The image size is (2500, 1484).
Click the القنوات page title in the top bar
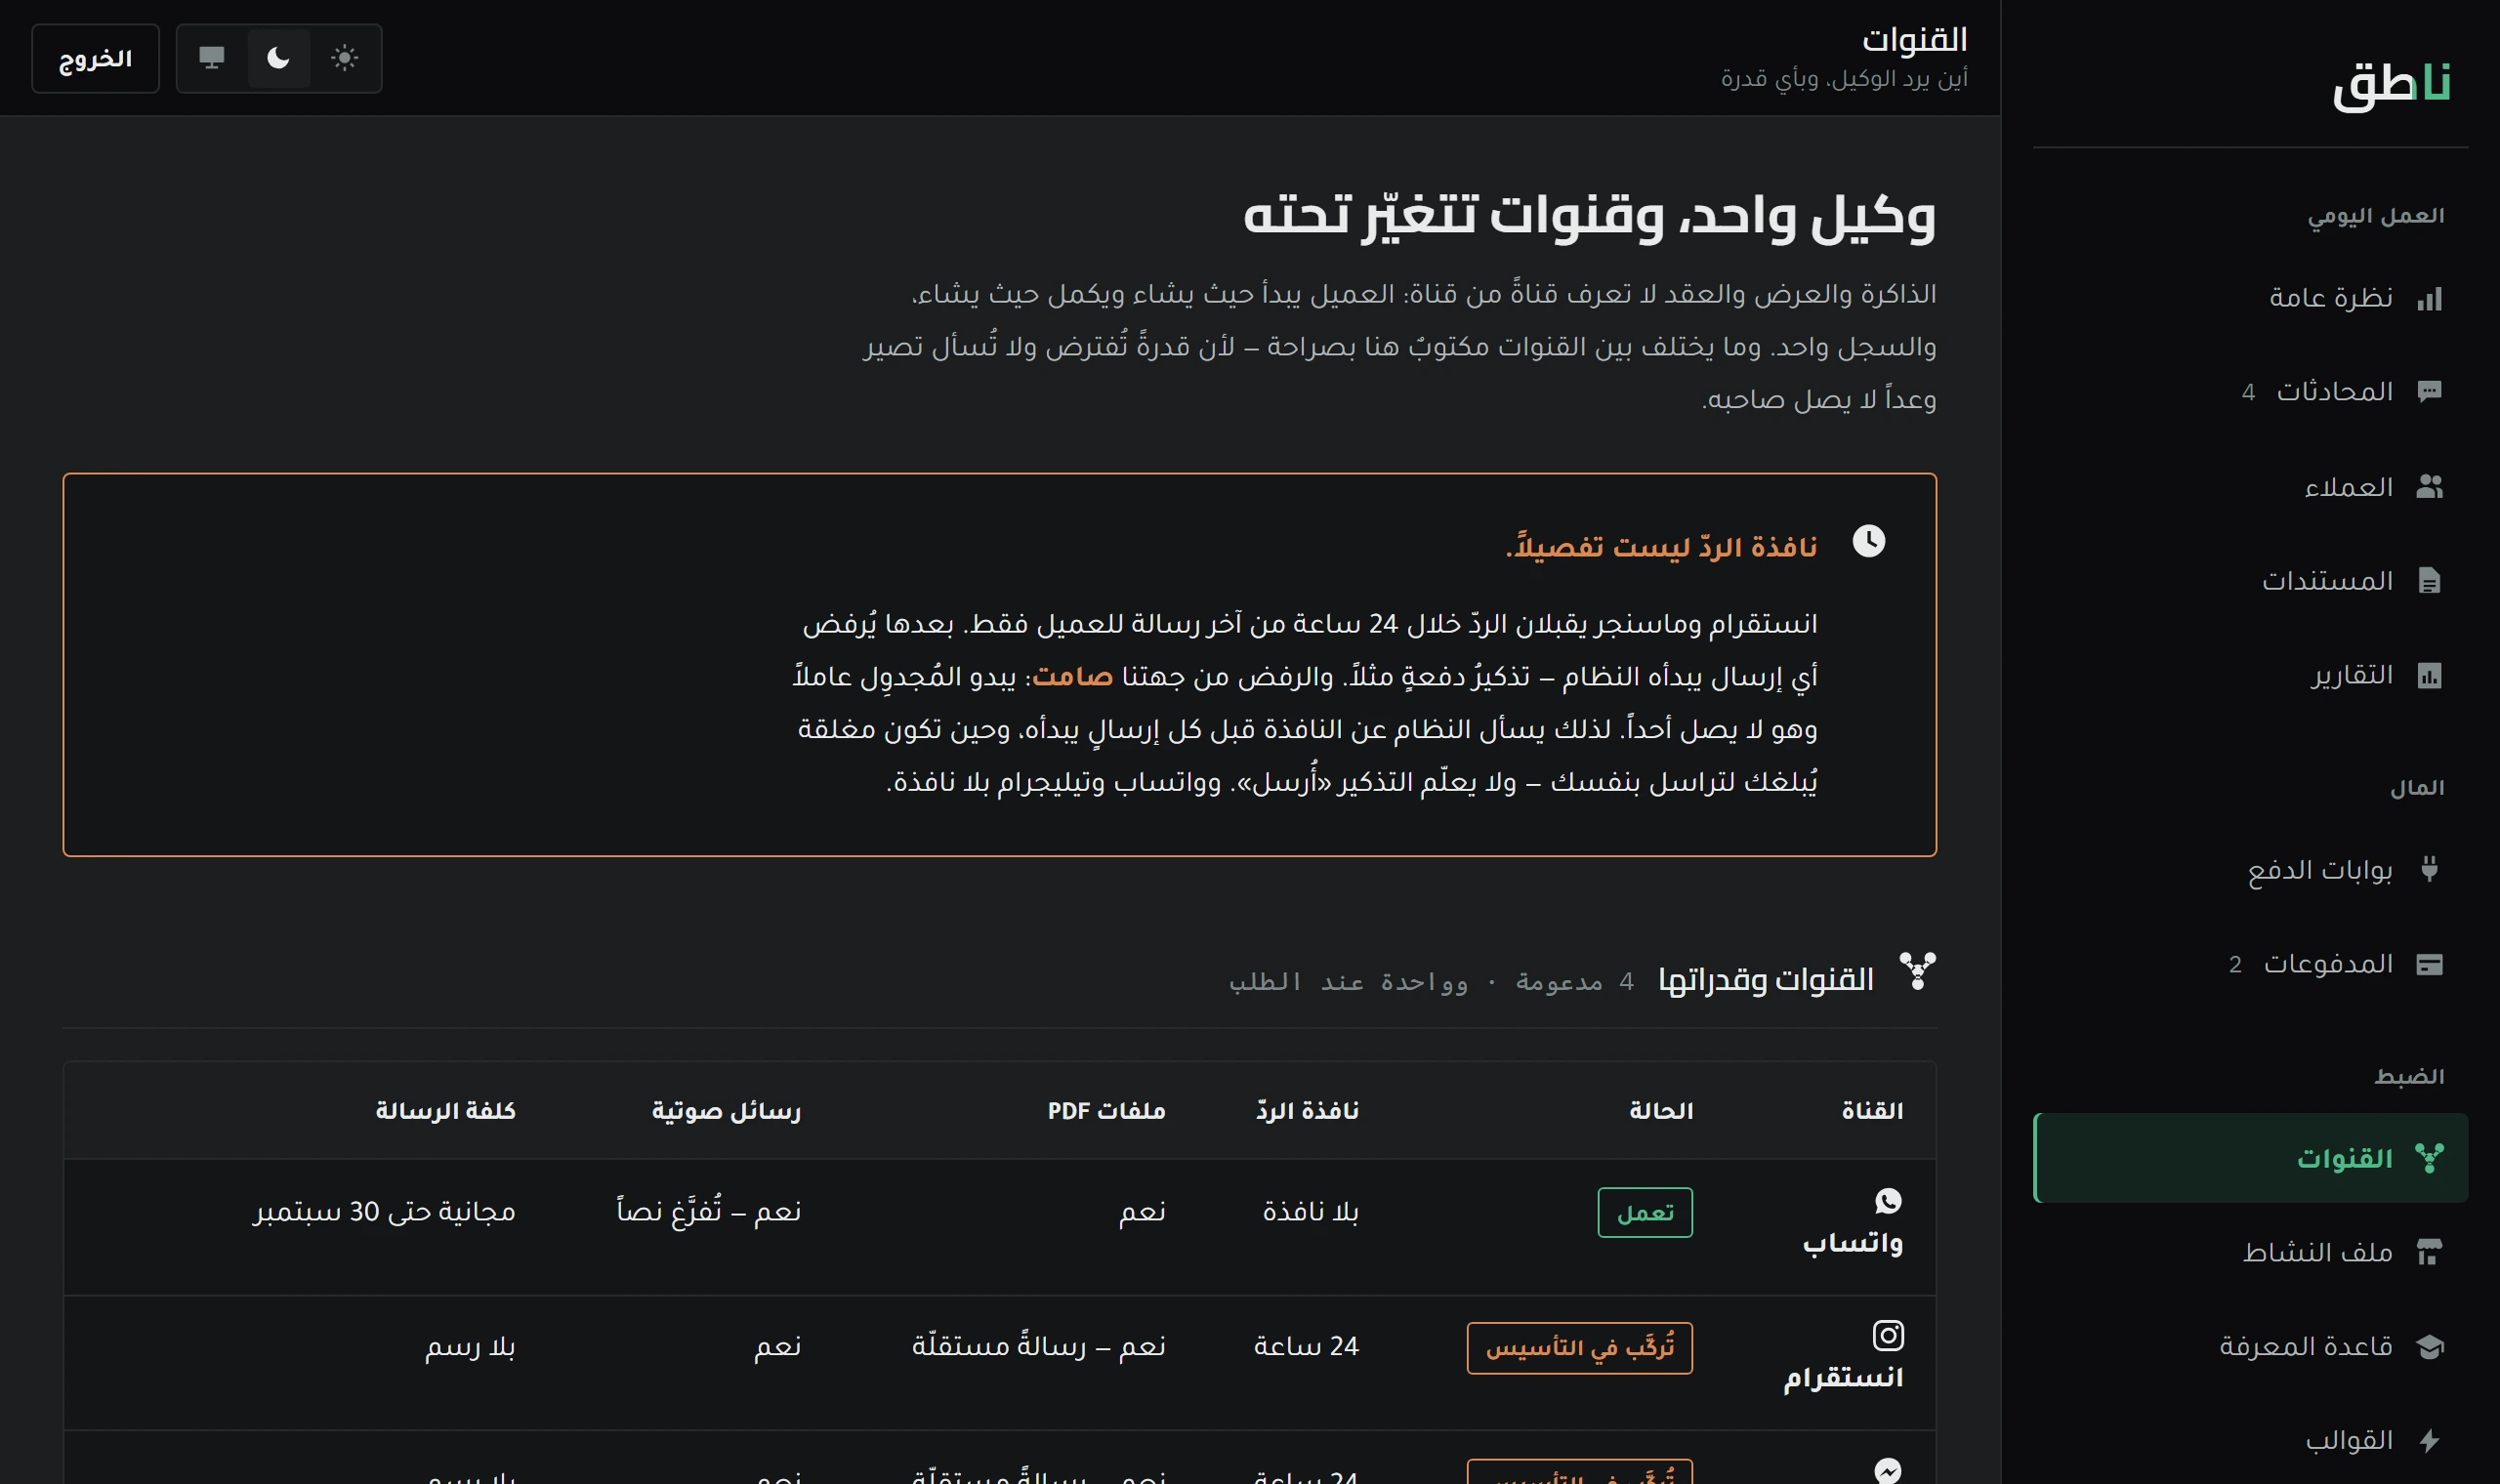1914,40
